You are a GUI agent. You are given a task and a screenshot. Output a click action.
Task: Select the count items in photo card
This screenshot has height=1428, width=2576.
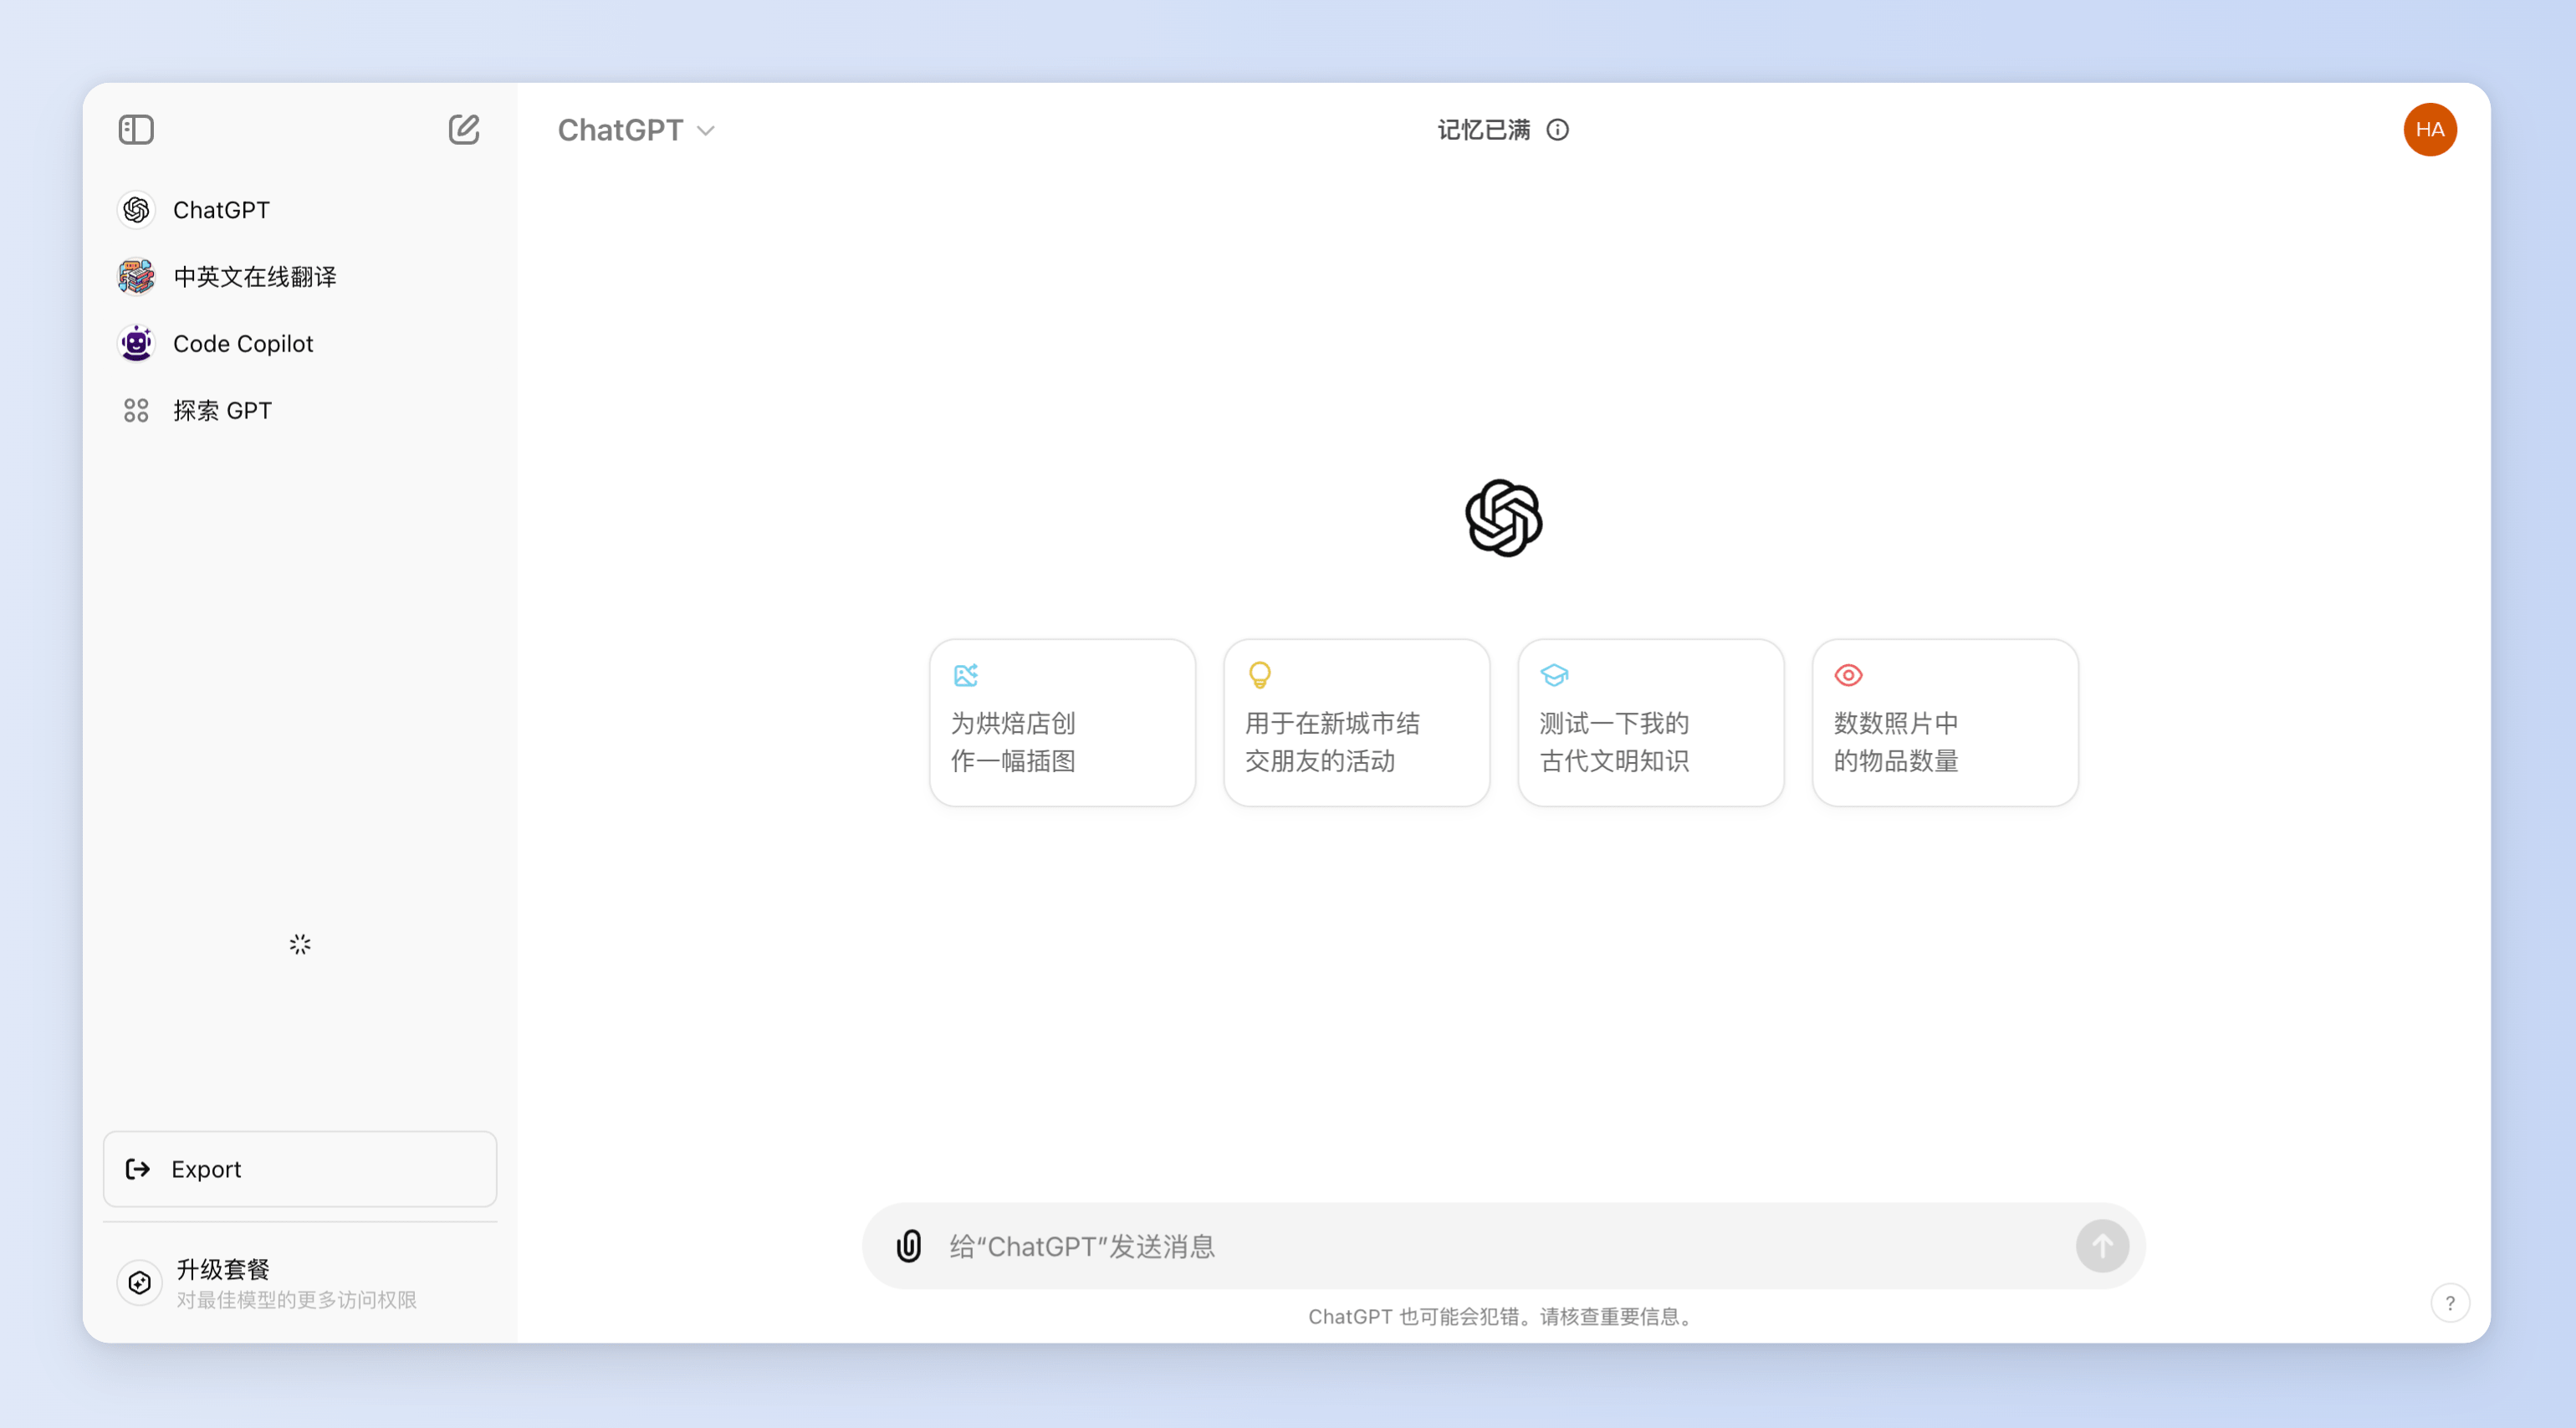(1945, 723)
